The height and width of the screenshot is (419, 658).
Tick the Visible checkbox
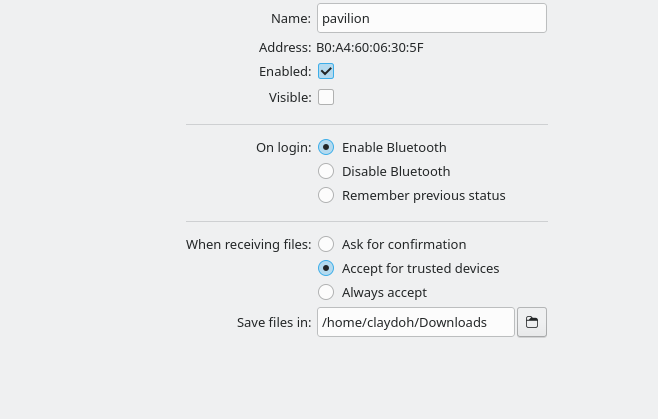click(x=326, y=98)
